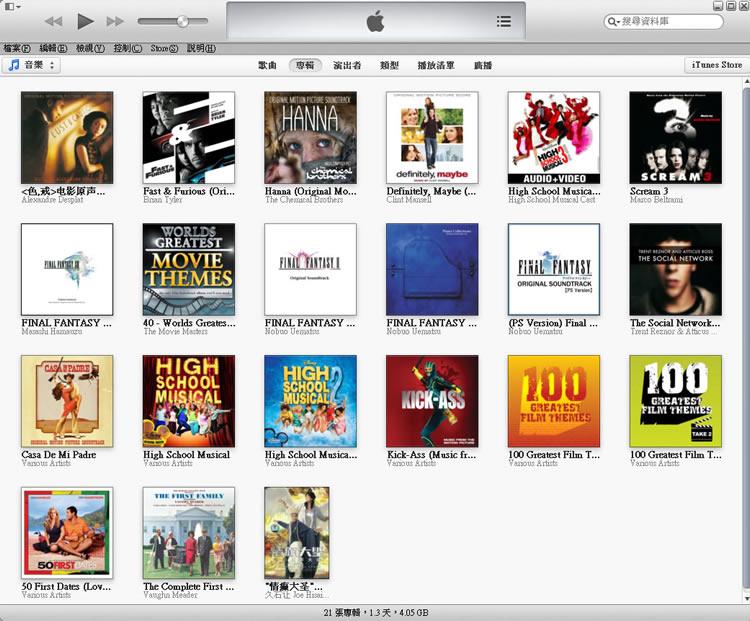Select the Scream 3 album cover
This screenshot has height=621, width=750.
point(676,138)
